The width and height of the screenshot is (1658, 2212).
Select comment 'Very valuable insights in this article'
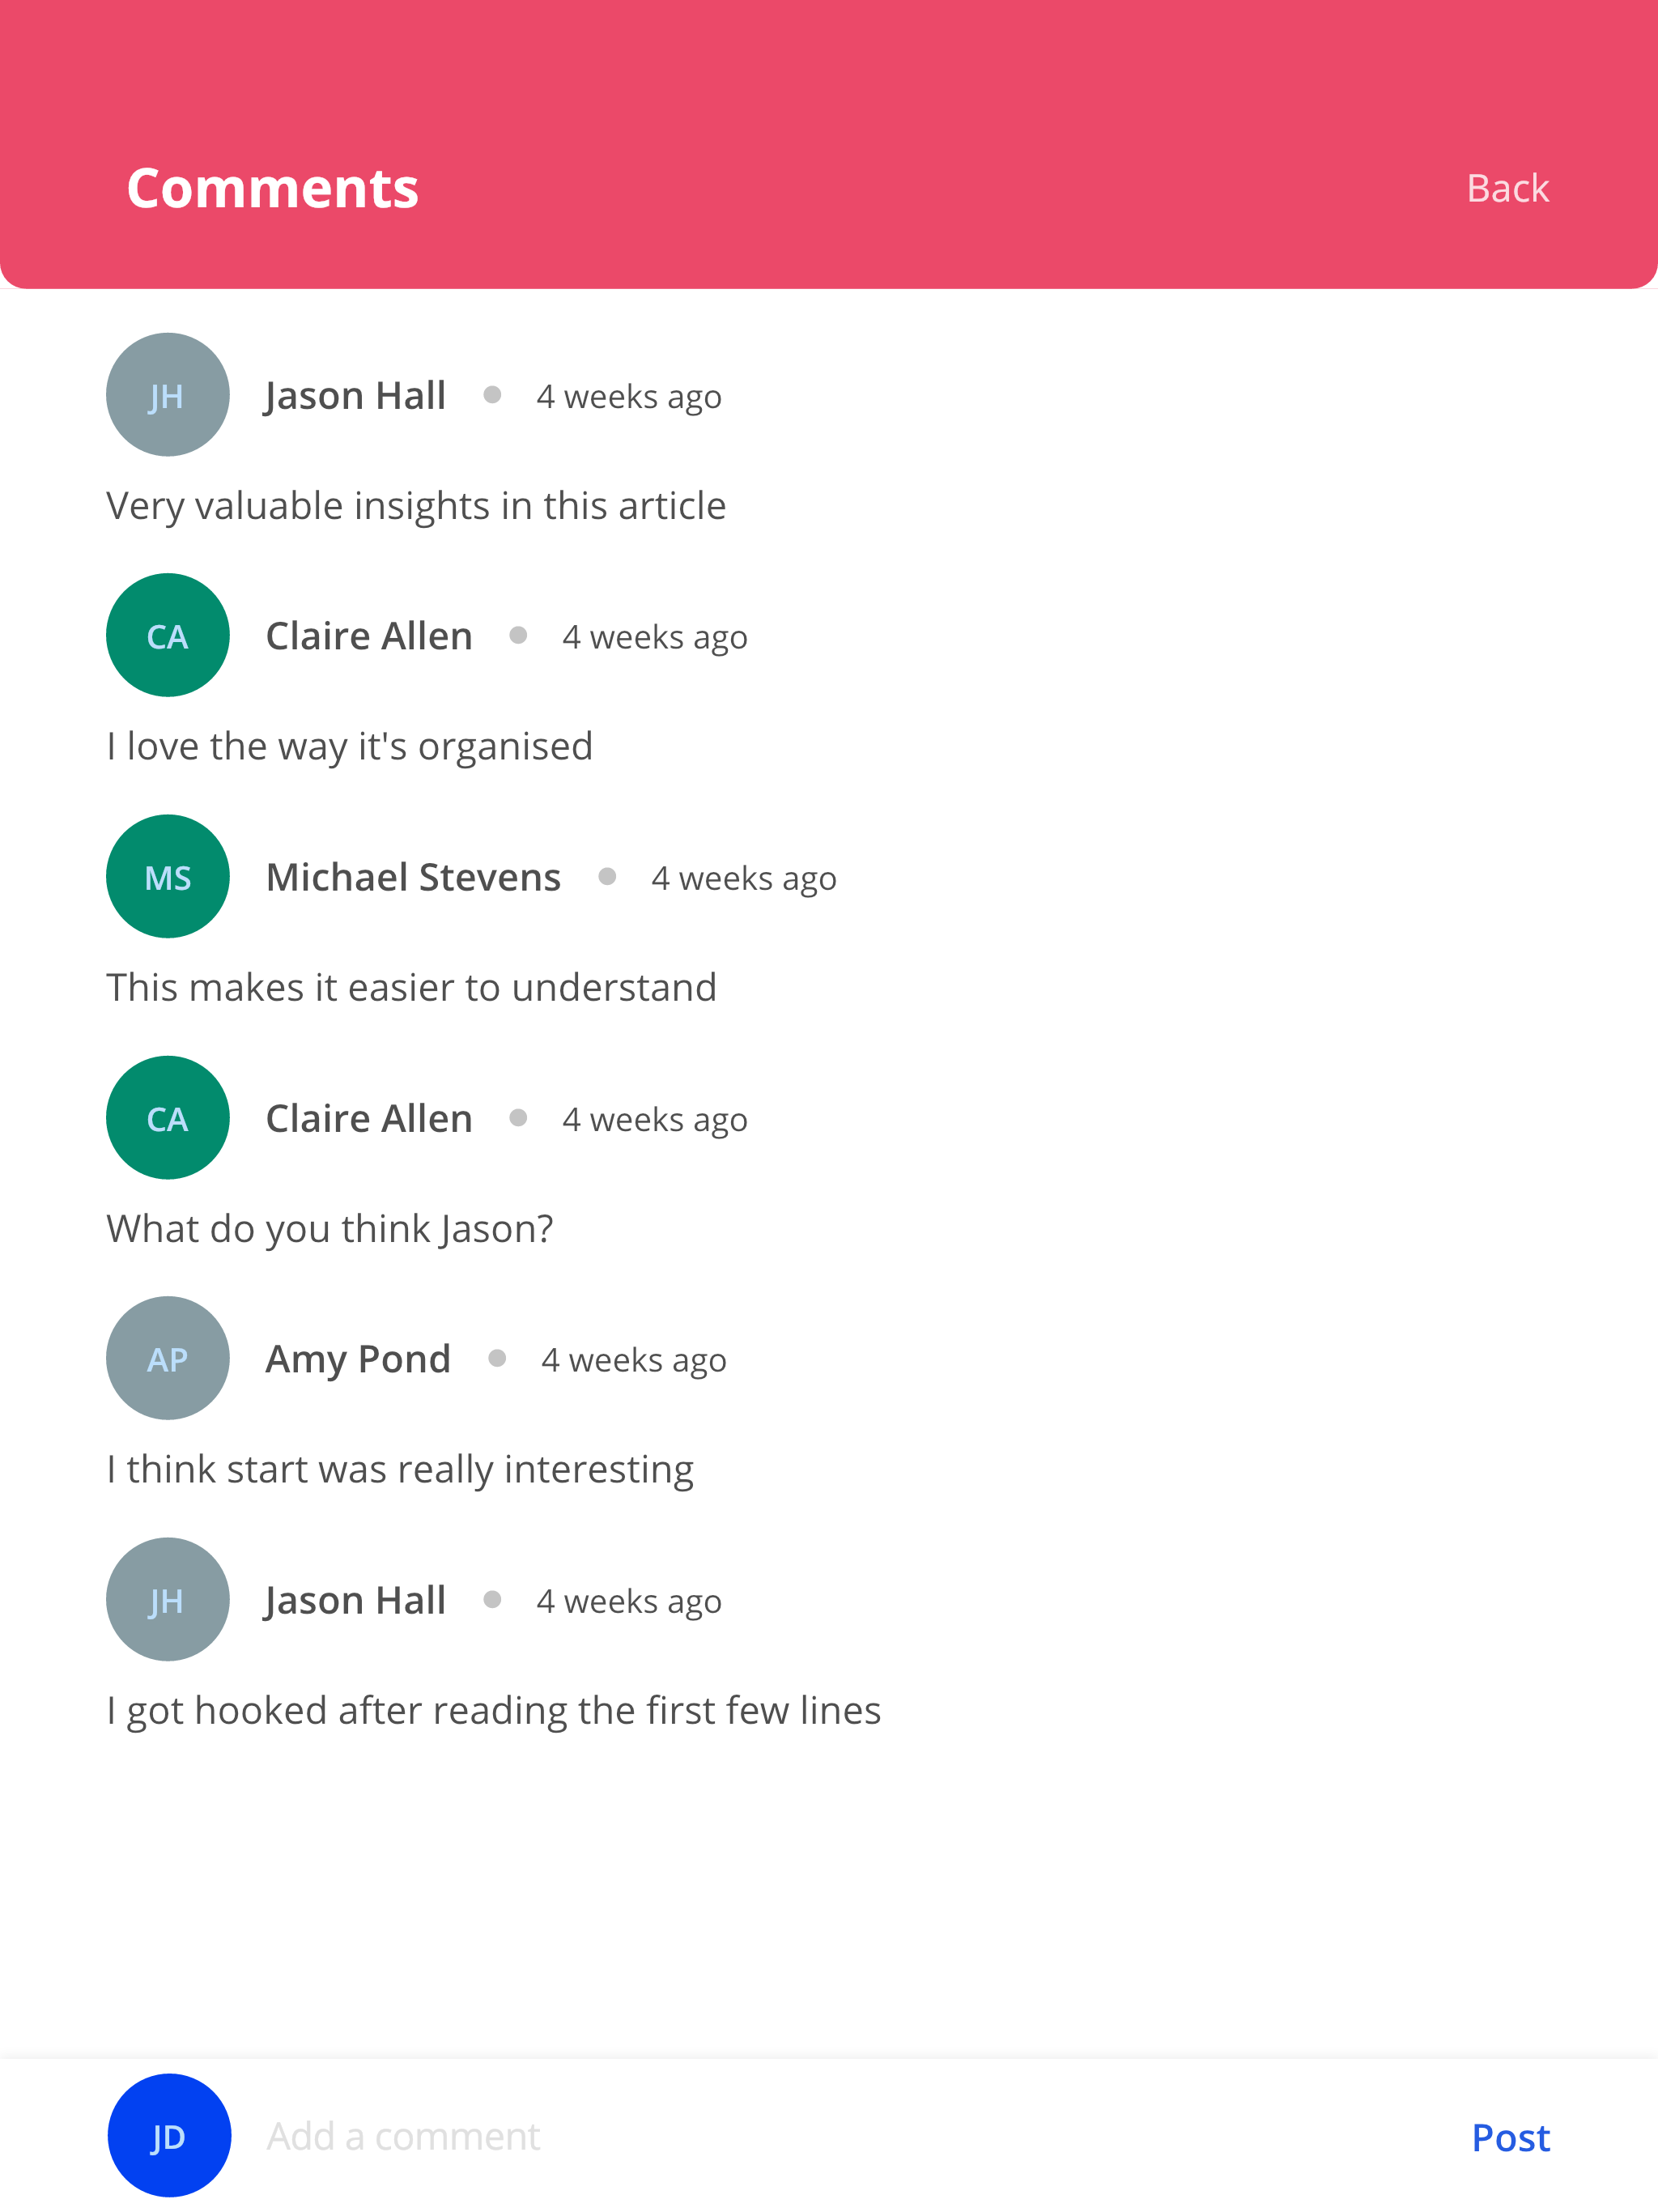[416, 506]
